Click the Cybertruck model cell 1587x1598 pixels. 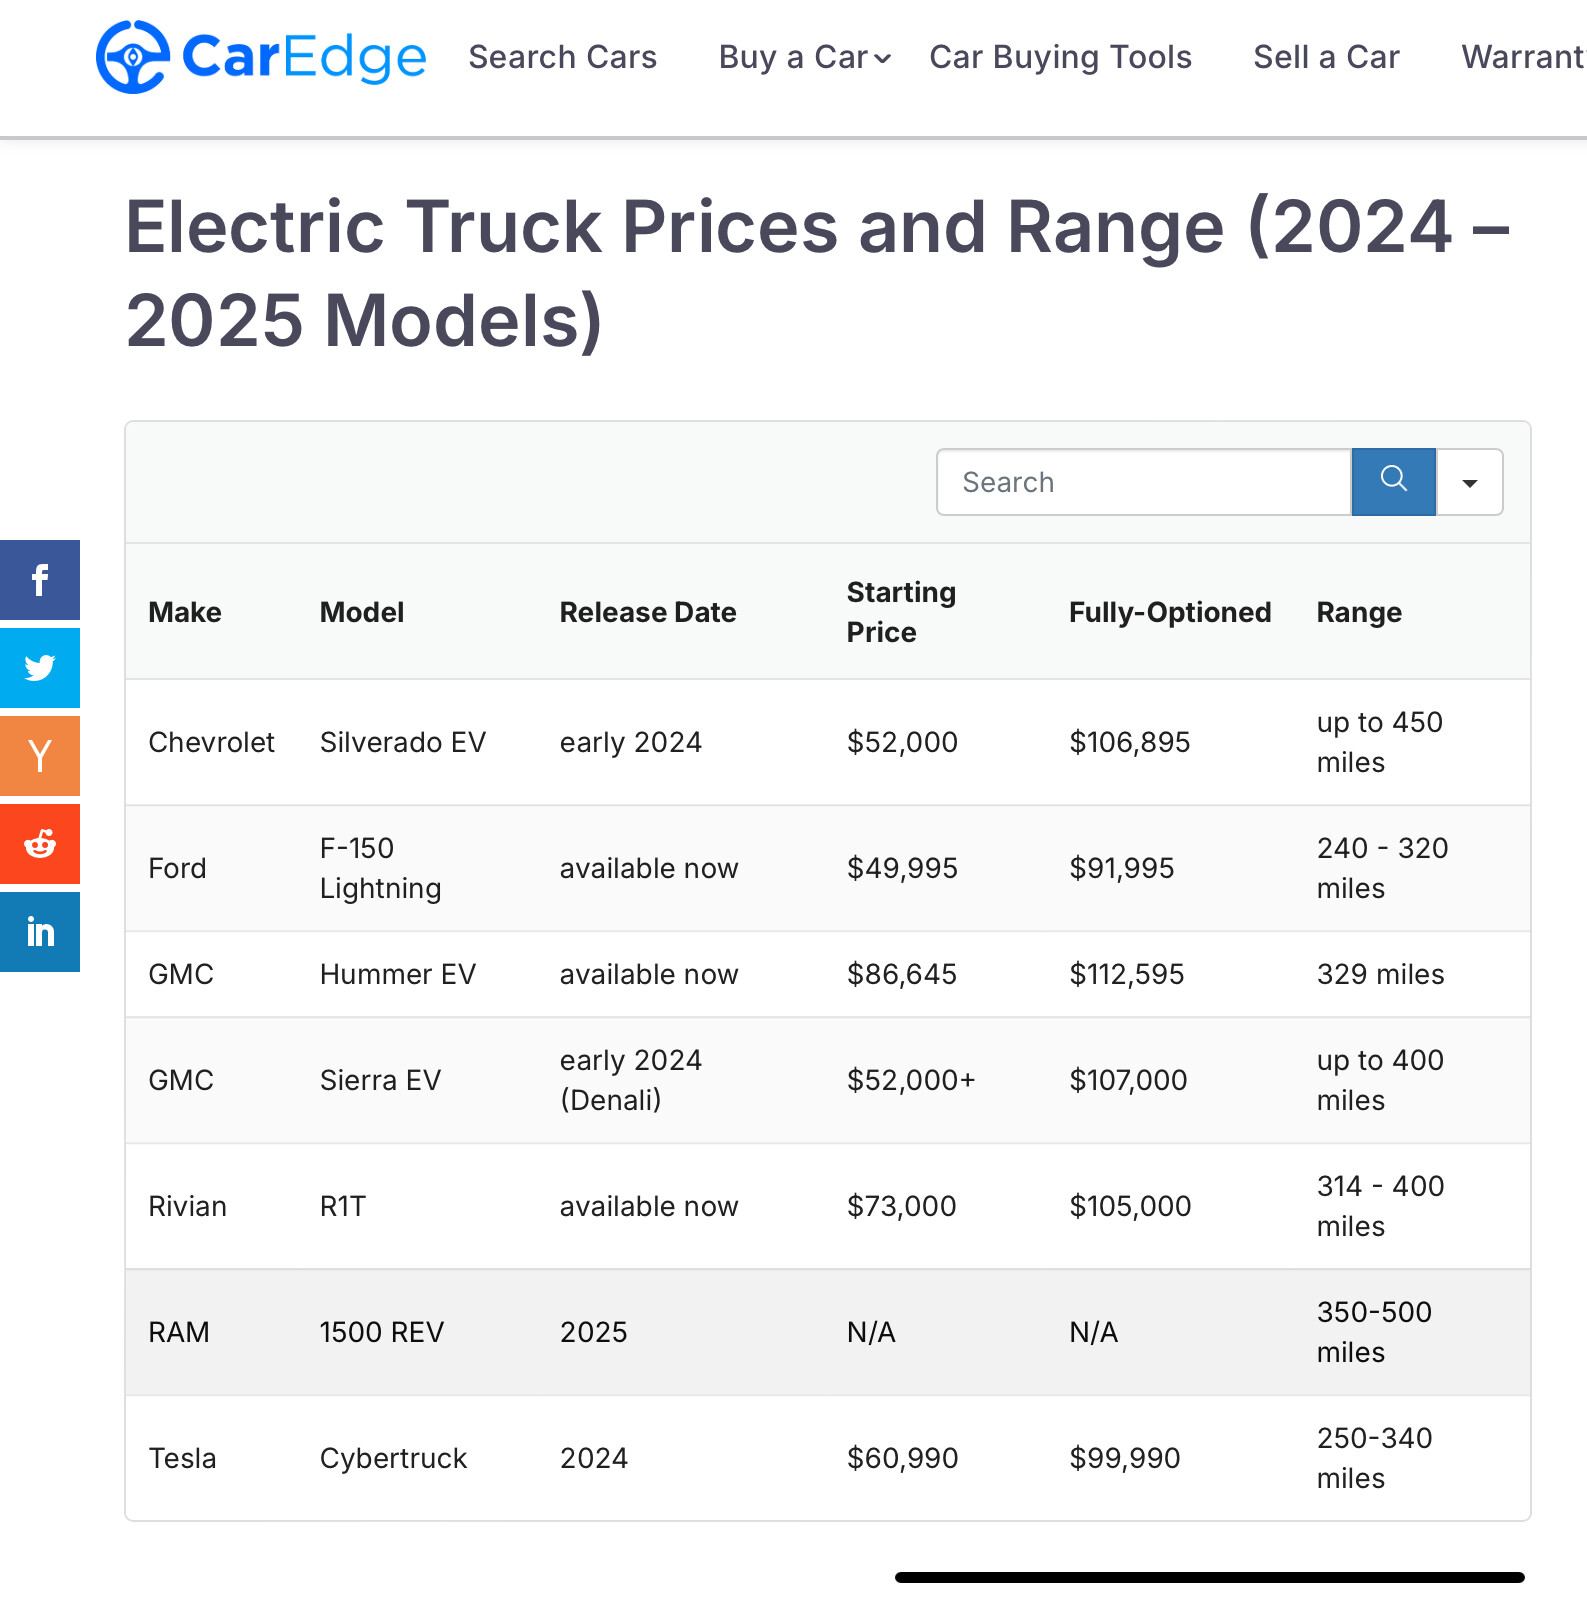[394, 1458]
